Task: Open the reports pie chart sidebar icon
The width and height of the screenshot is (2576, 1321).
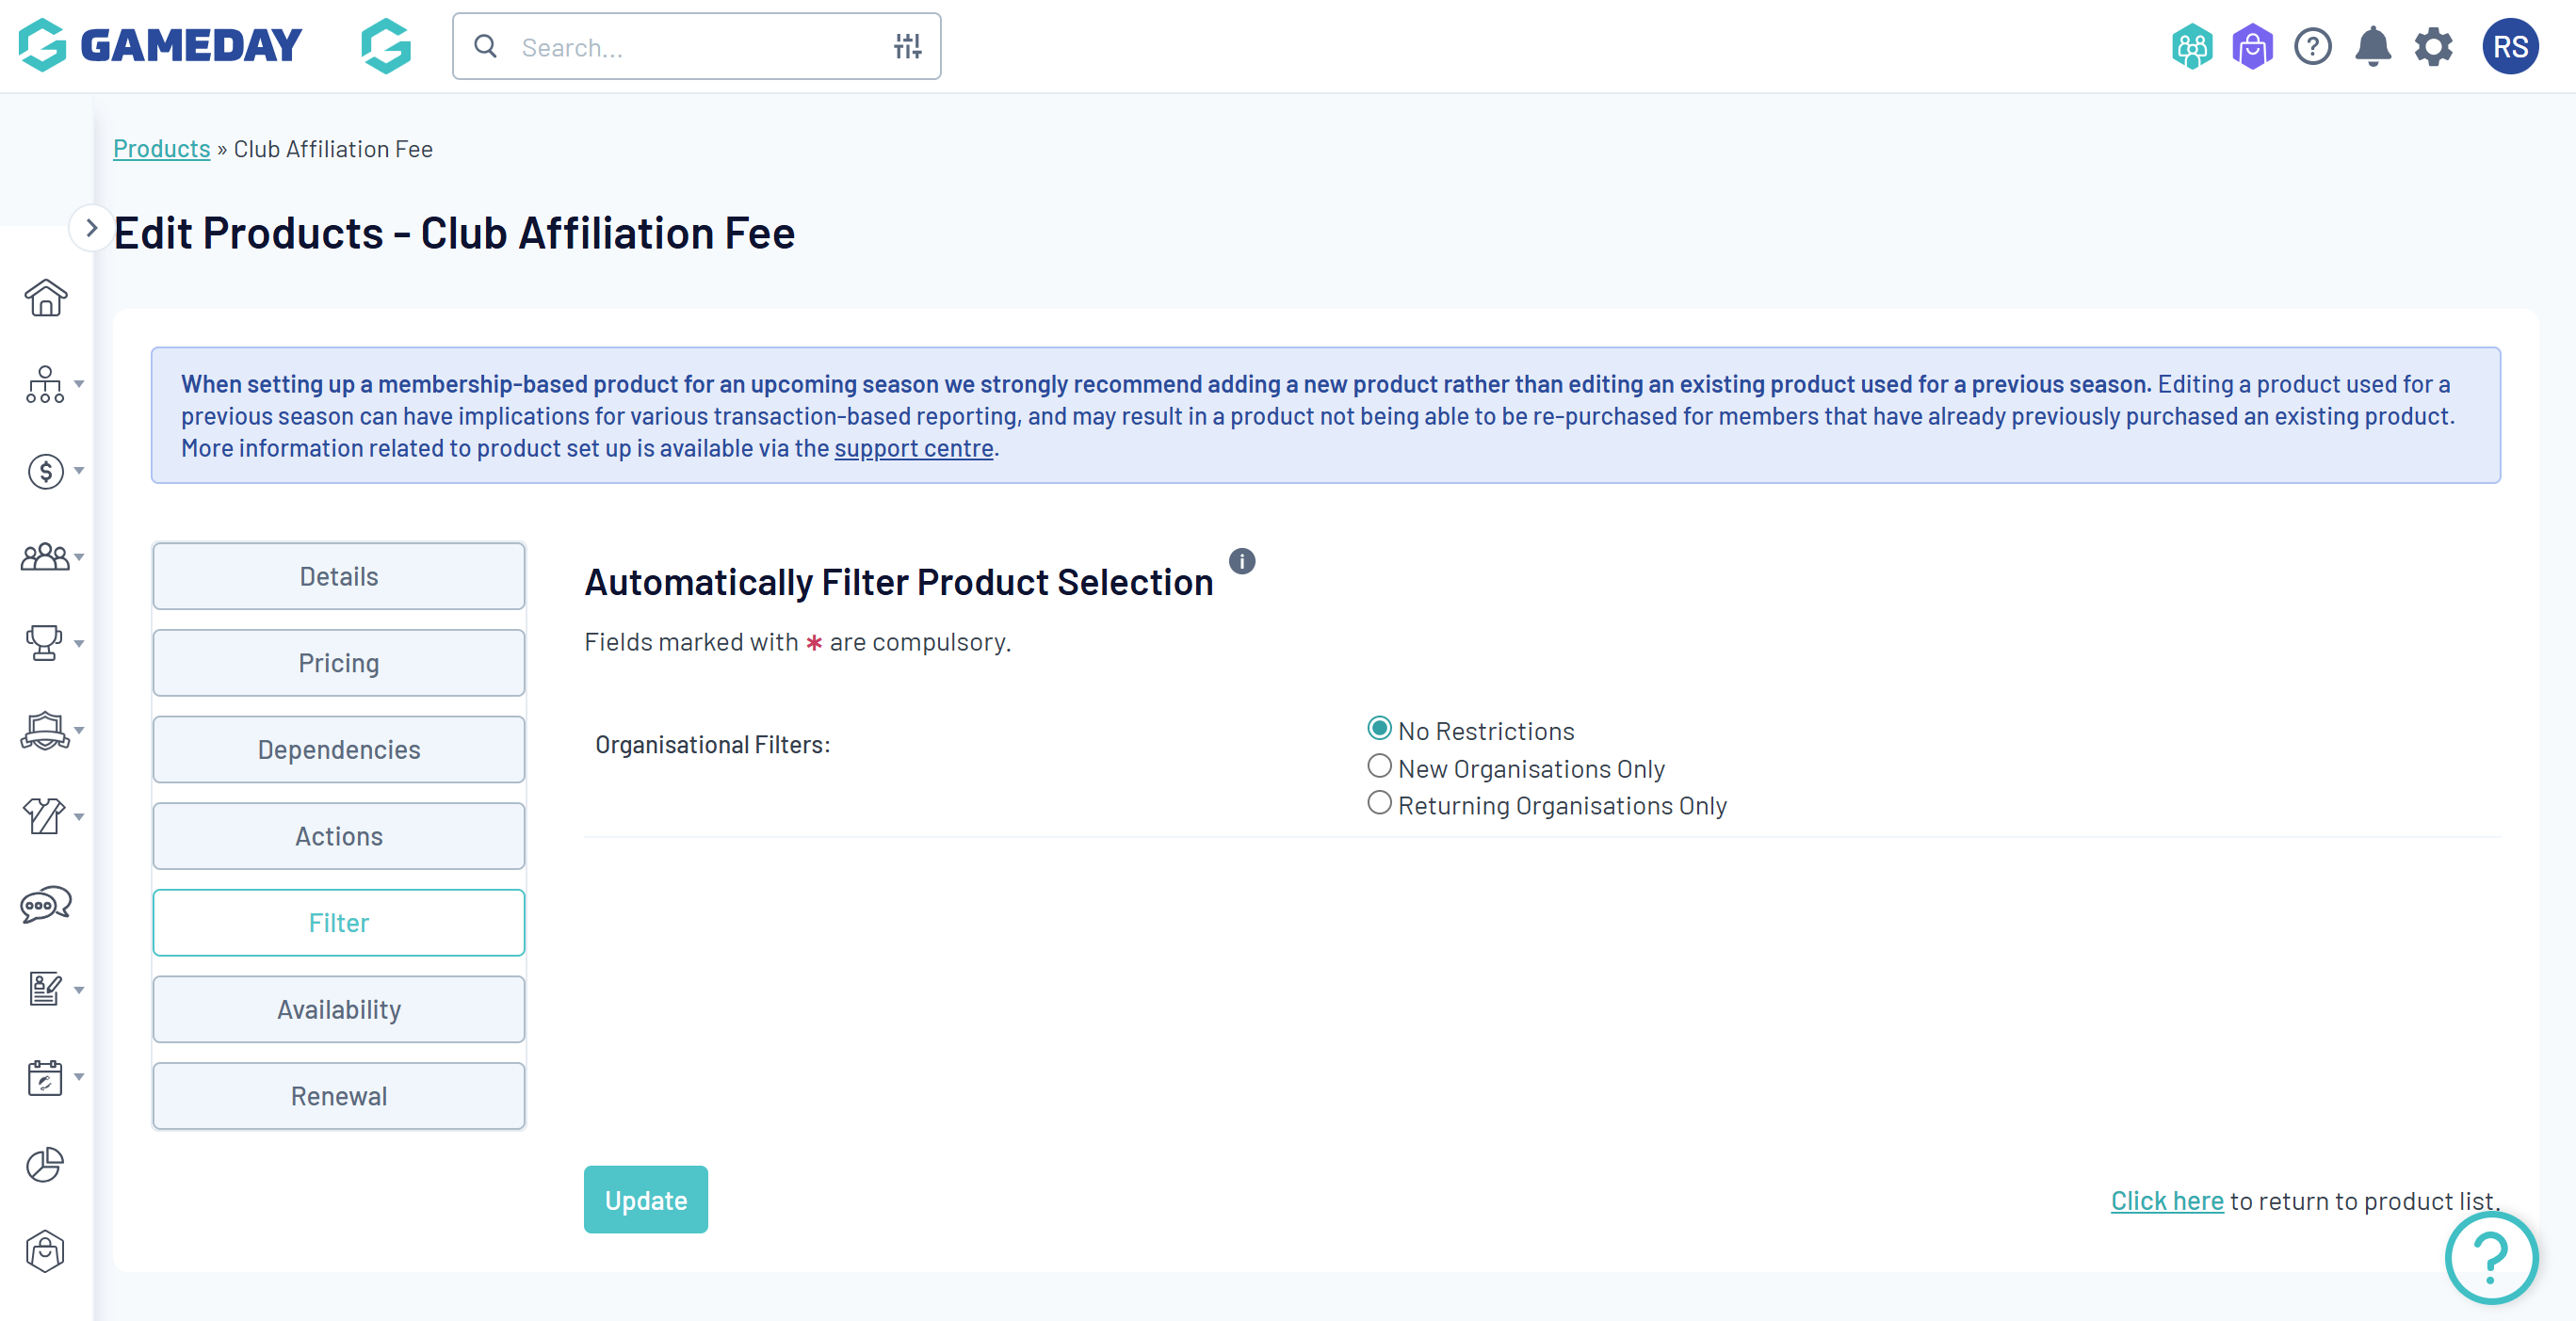Action: (x=45, y=1164)
